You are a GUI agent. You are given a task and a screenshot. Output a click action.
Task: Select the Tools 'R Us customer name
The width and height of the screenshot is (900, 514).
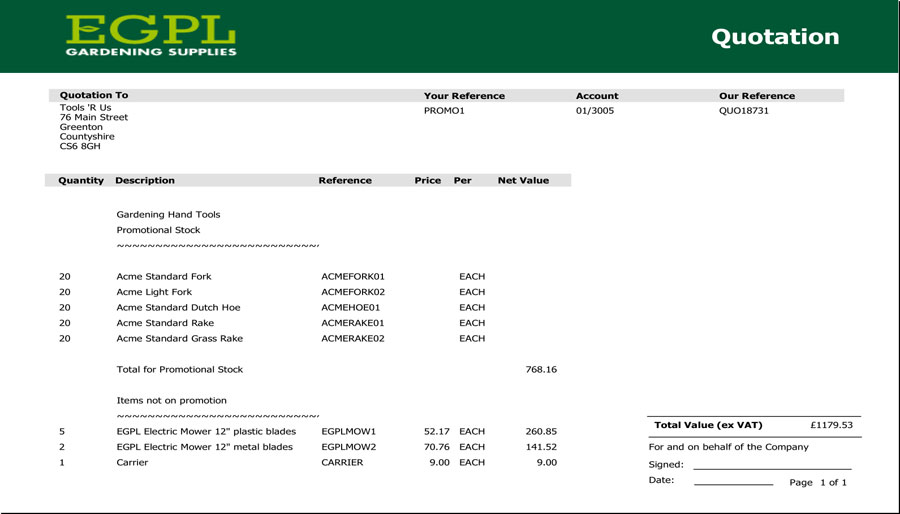coord(86,108)
